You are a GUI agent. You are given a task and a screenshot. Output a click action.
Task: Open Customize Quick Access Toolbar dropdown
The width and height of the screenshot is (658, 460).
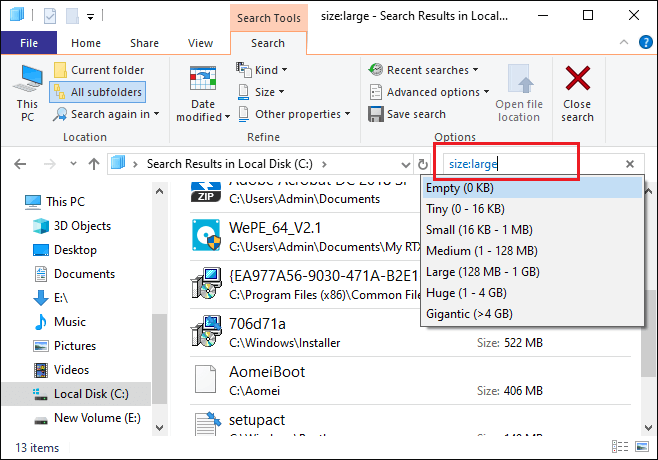tap(90, 17)
